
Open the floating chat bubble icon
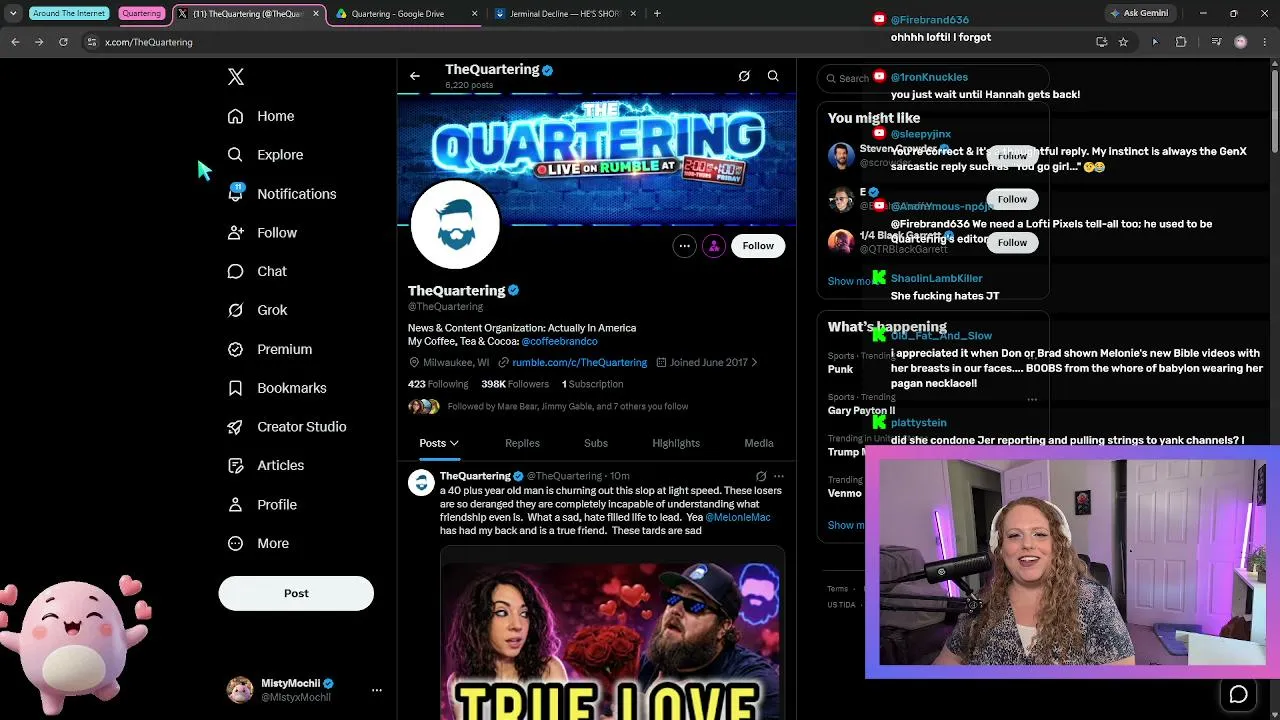[1239, 694]
